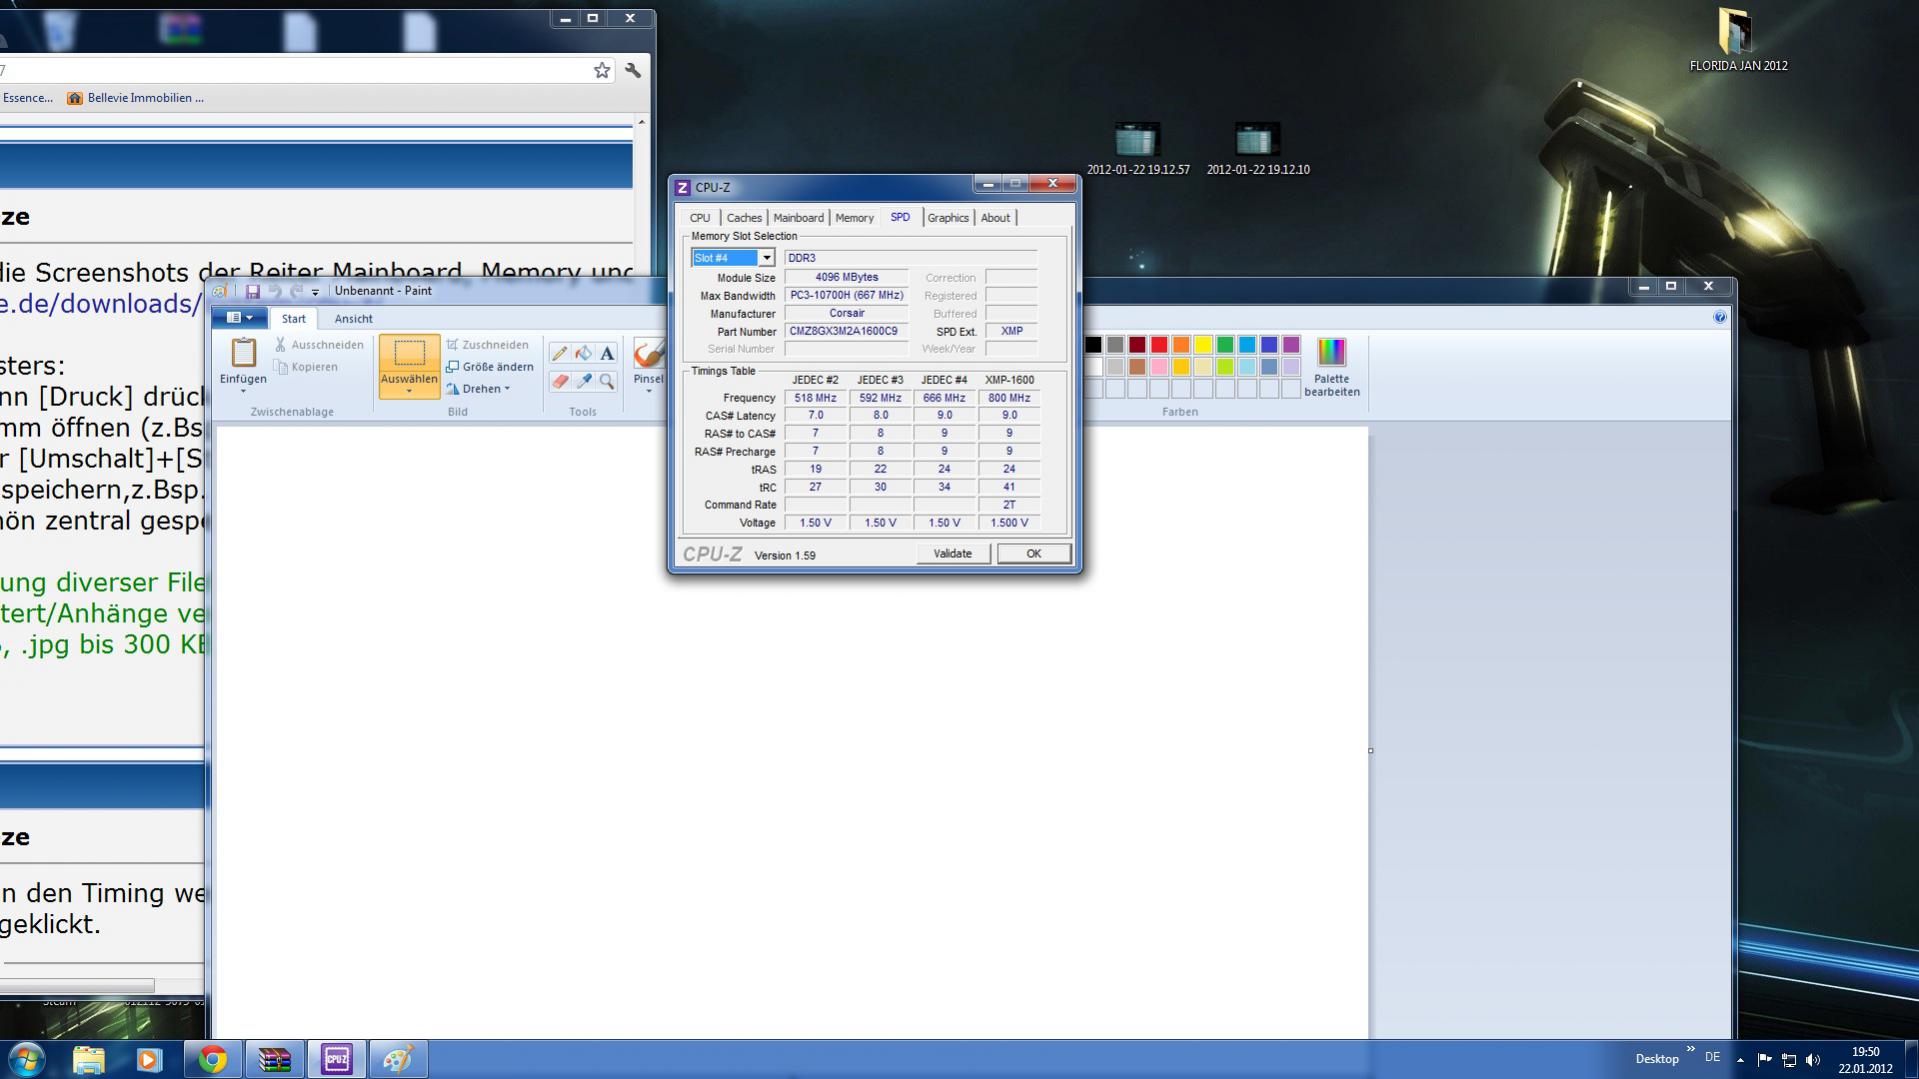The width and height of the screenshot is (1919, 1079).
Task: Pick the red color swatch
Action: 1159,345
